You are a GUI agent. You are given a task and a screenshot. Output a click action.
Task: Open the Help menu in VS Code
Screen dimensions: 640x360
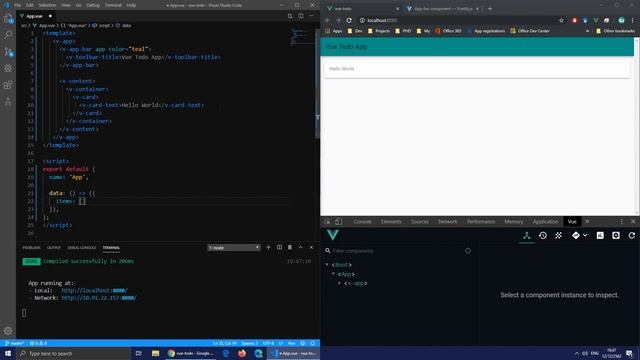pyautogui.click(x=131, y=5)
